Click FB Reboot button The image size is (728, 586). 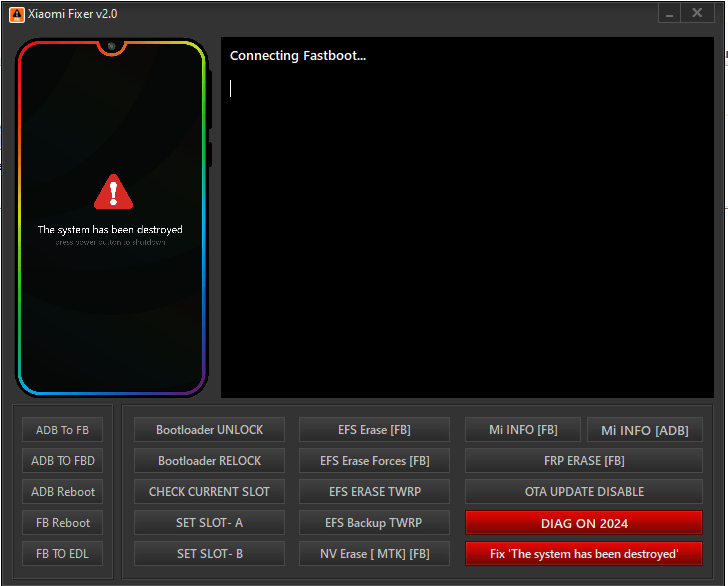(62, 523)
